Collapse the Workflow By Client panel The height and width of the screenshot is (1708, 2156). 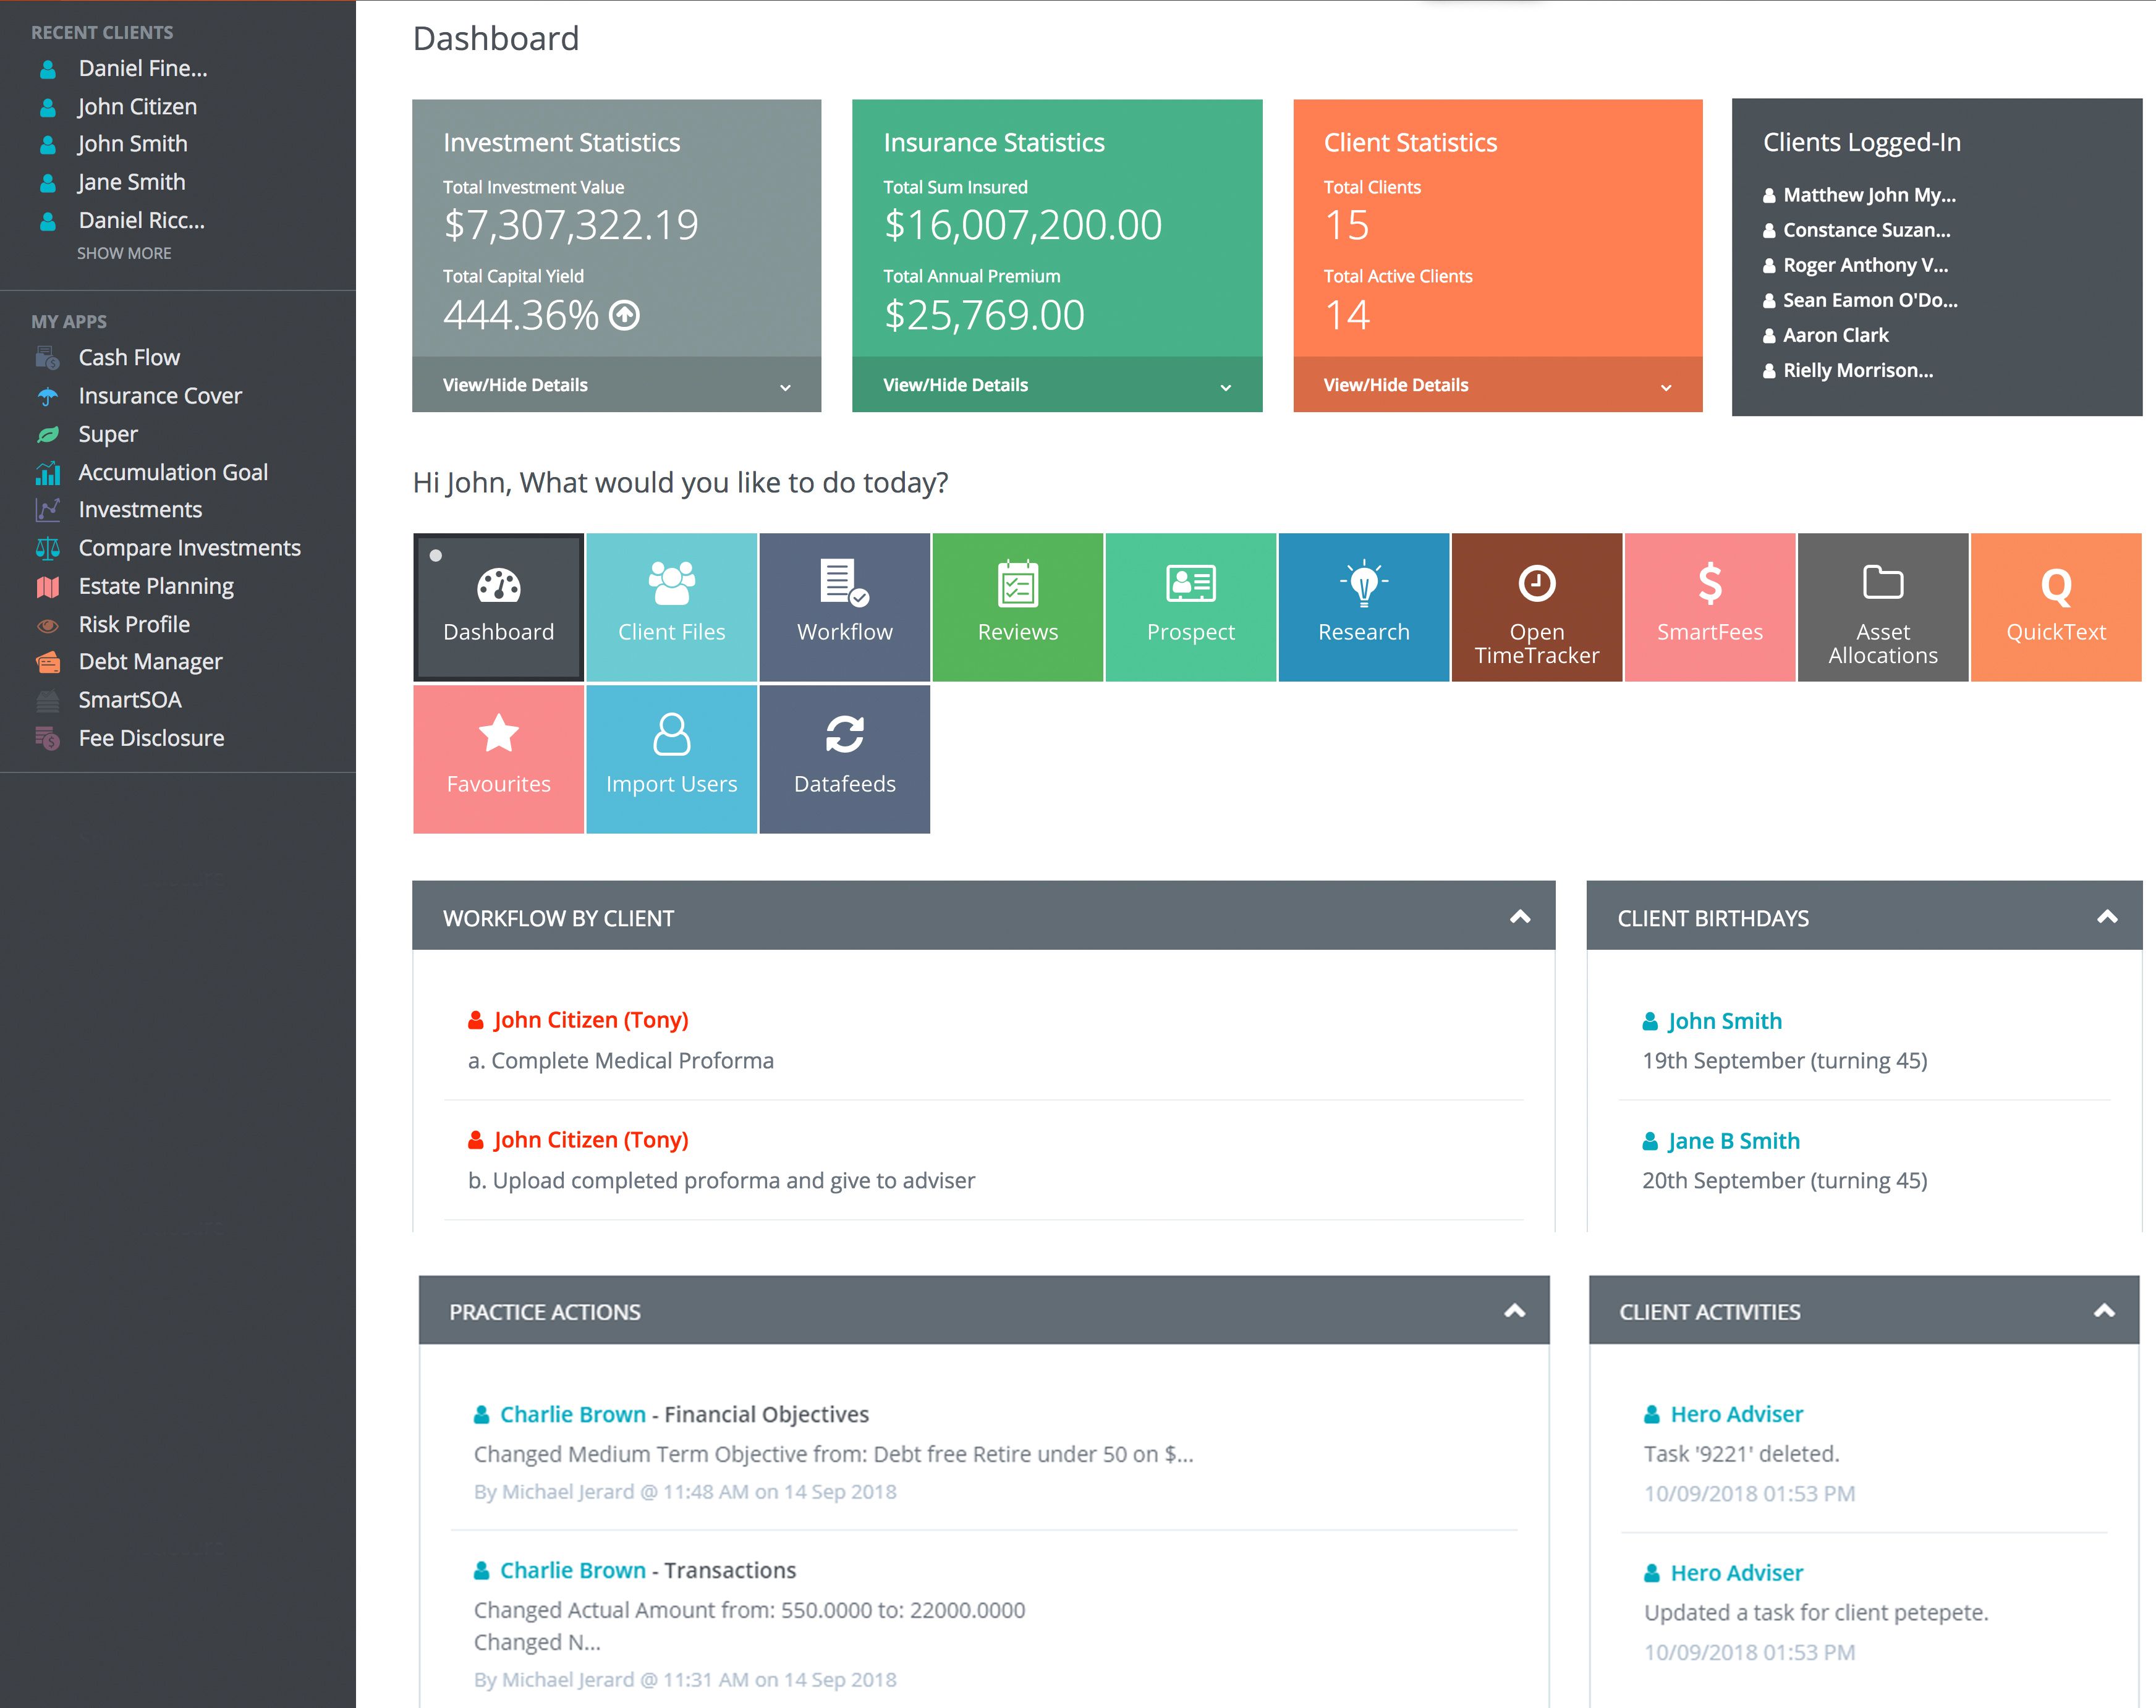pos(1519,917)
